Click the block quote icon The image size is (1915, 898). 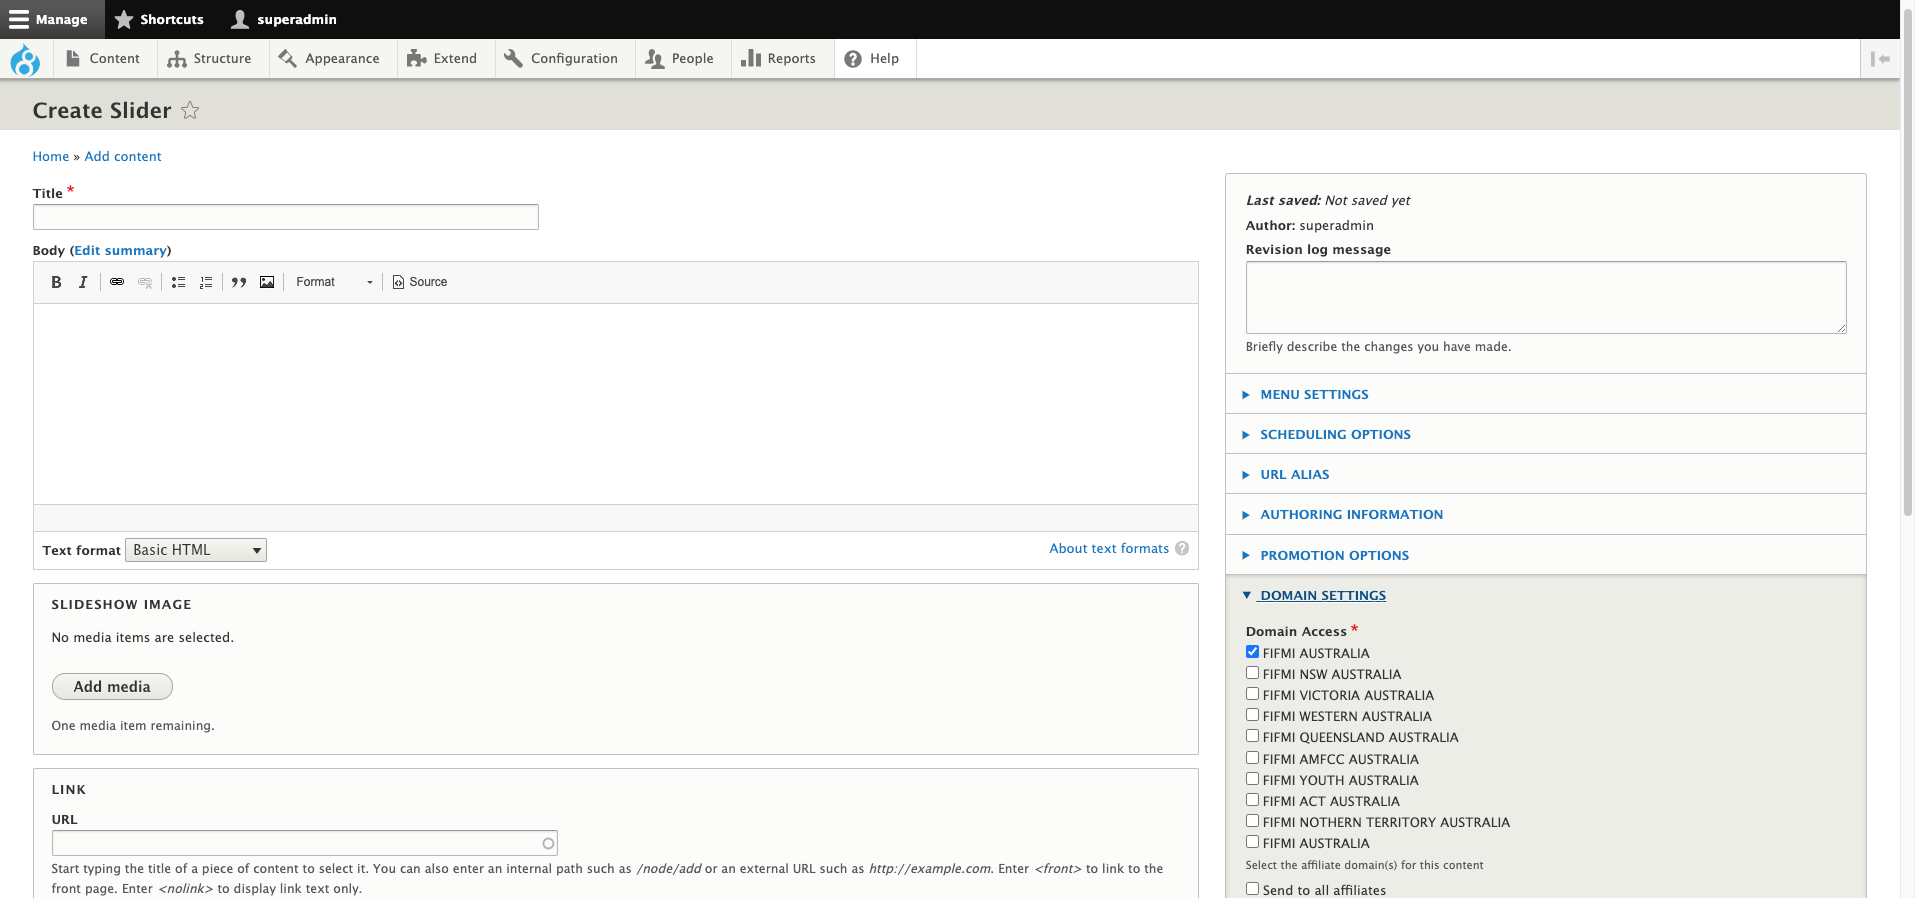tap(239, 282)
